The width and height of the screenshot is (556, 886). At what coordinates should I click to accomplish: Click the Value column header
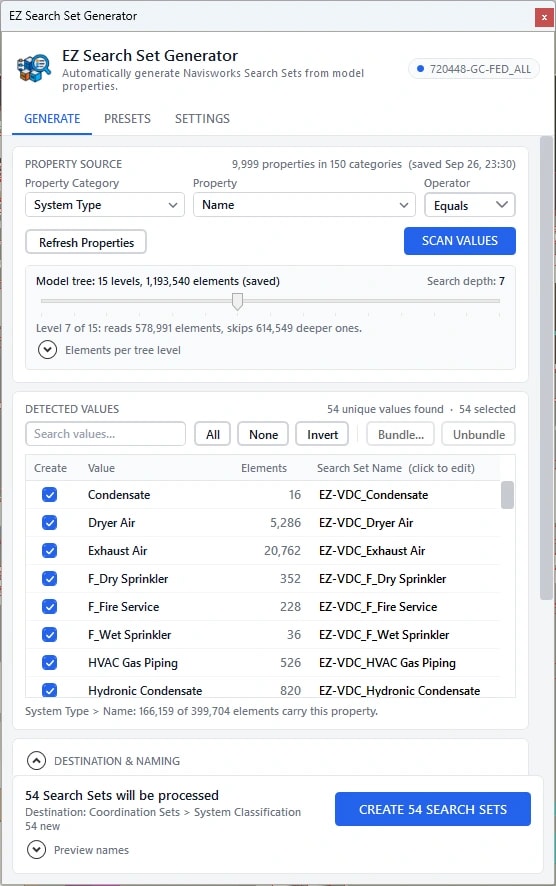(101, 468)
